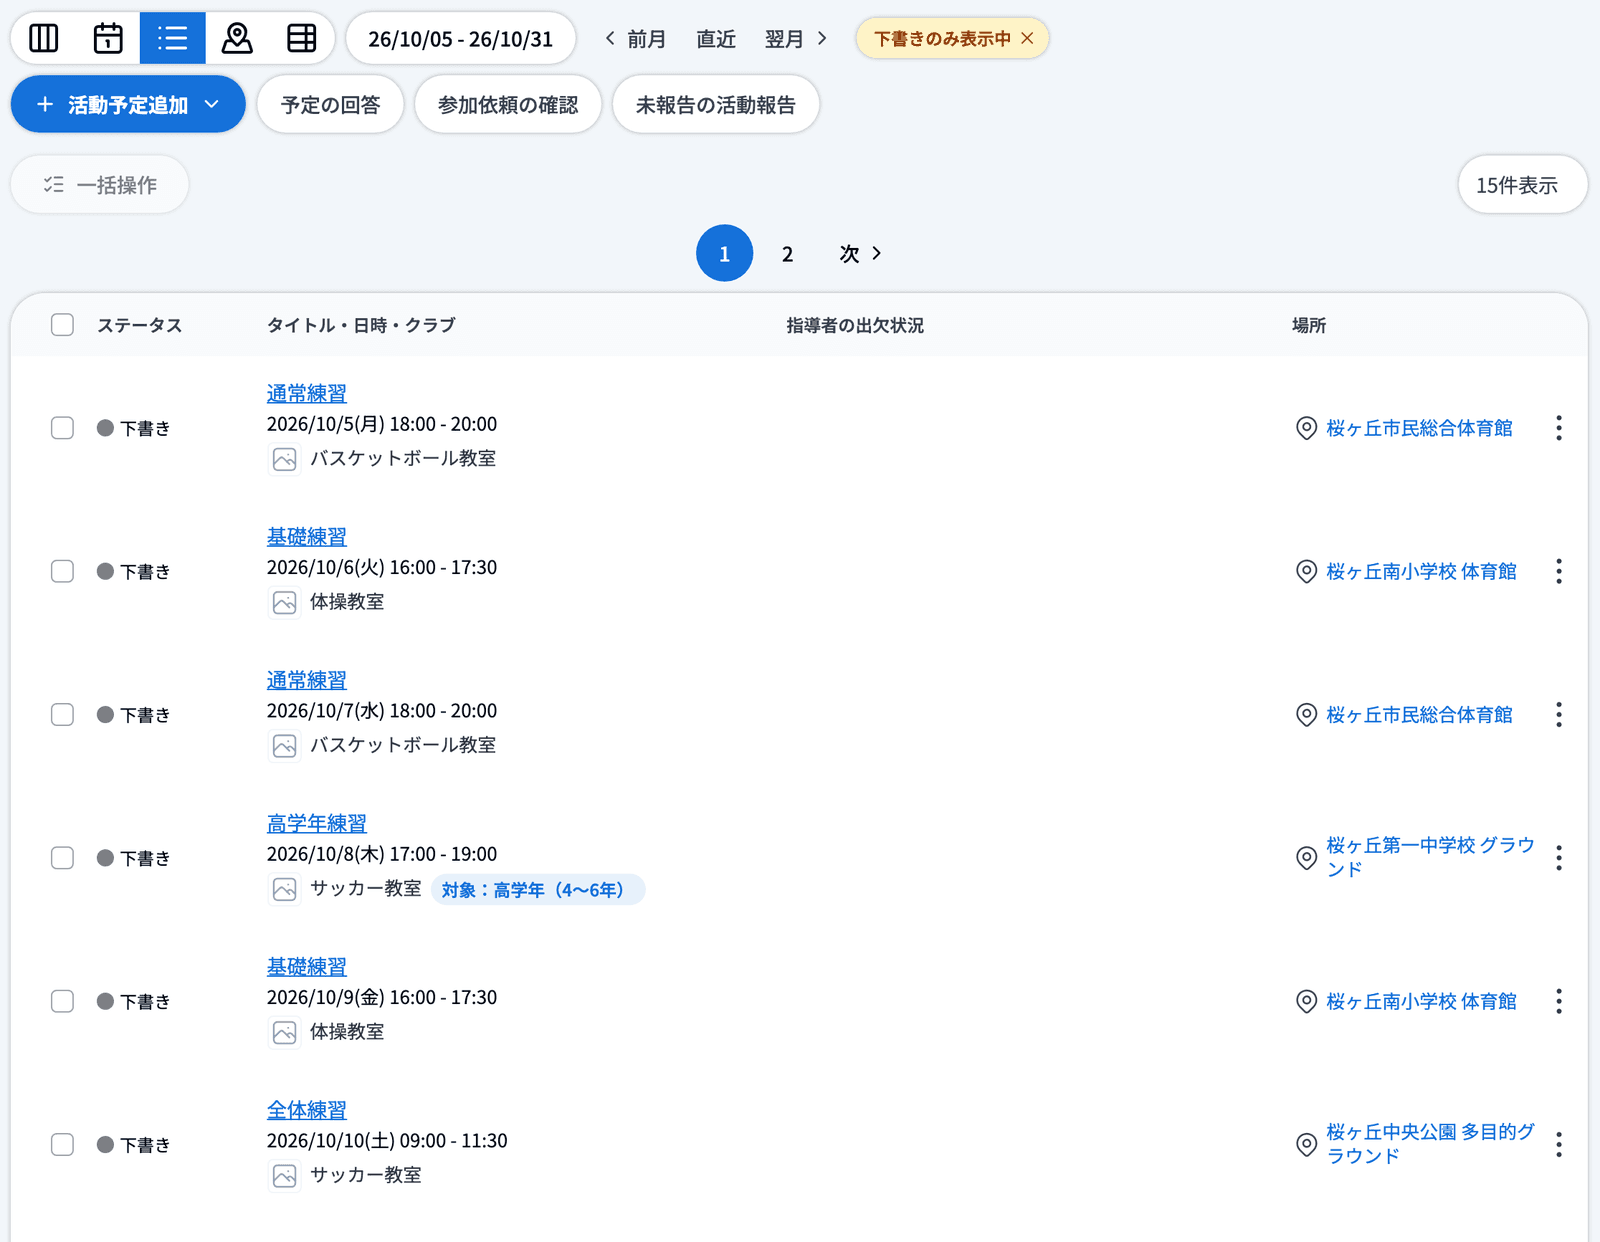Viewport: 1600px width, 1242px height.
Task: Open the more menu for 10/9 基礎練習
Action: (x=1558, y=1001)
